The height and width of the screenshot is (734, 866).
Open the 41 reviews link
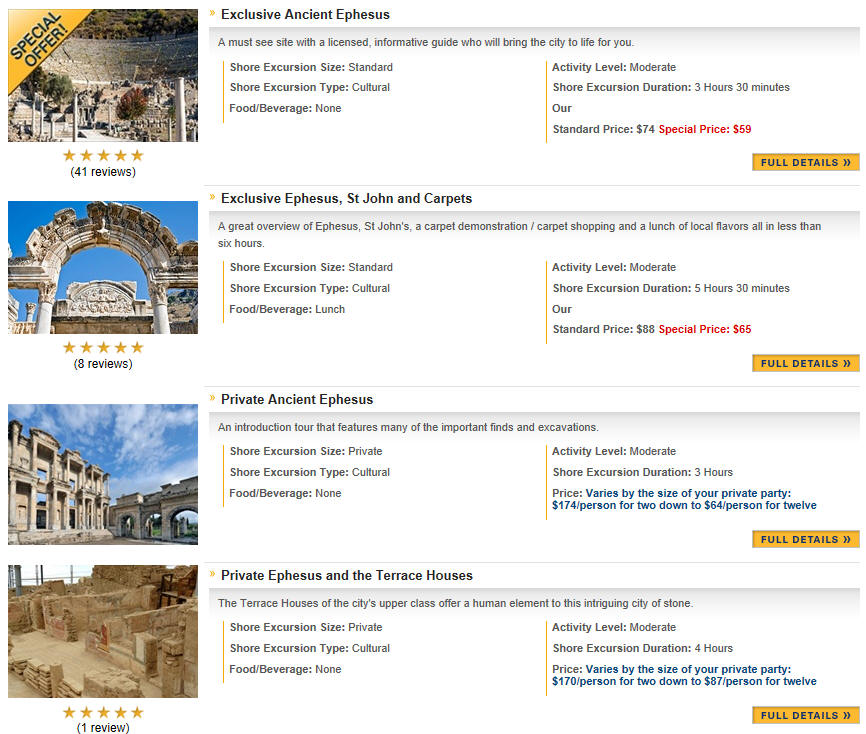click(103, 172)
